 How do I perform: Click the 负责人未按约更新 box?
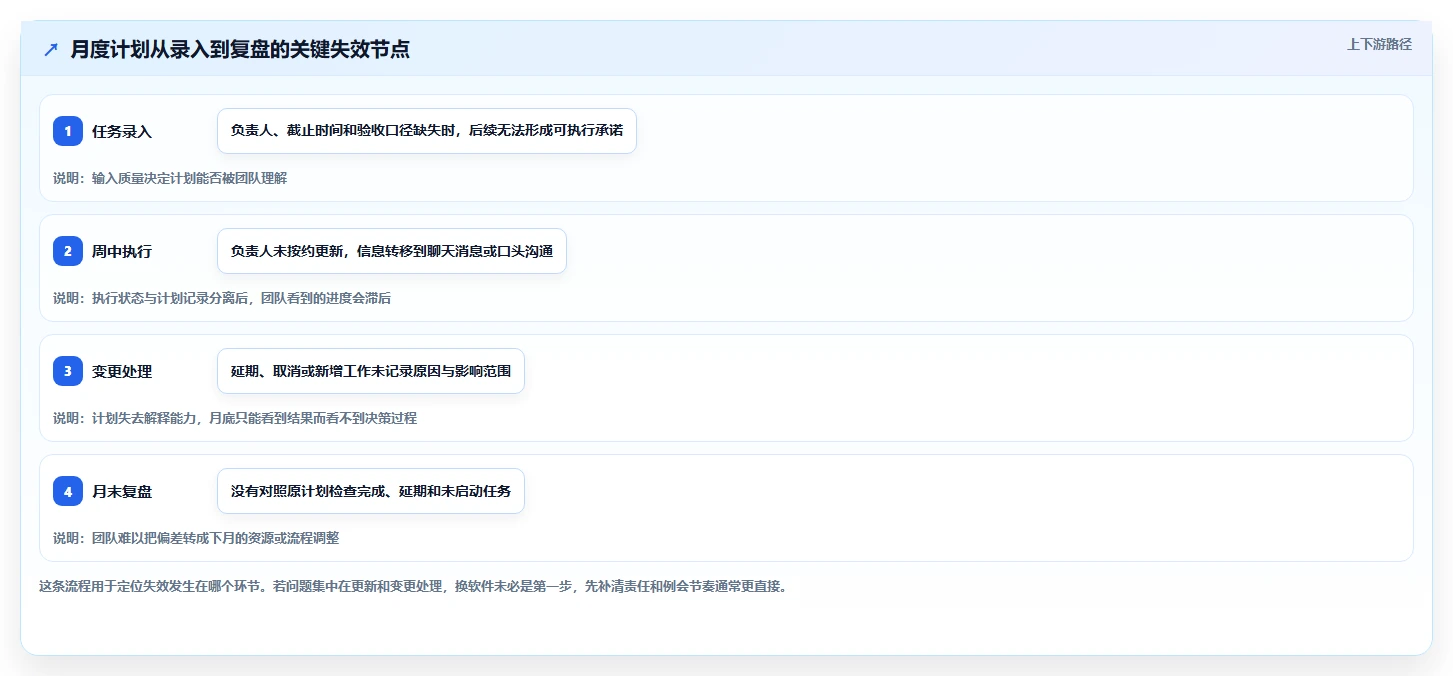click(x=392, y=251)
